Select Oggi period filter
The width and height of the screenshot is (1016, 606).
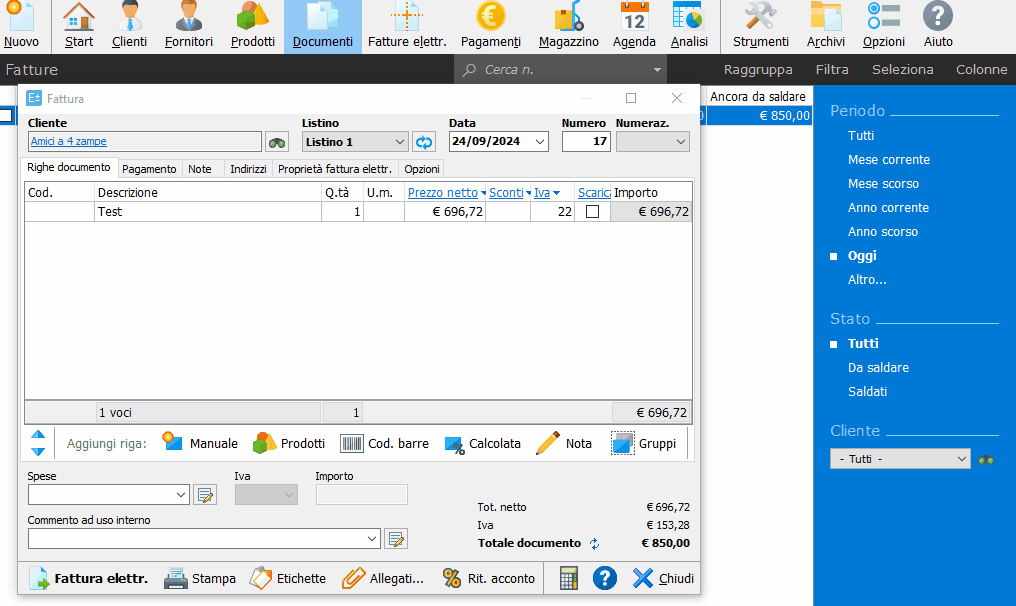coord(862,256)
